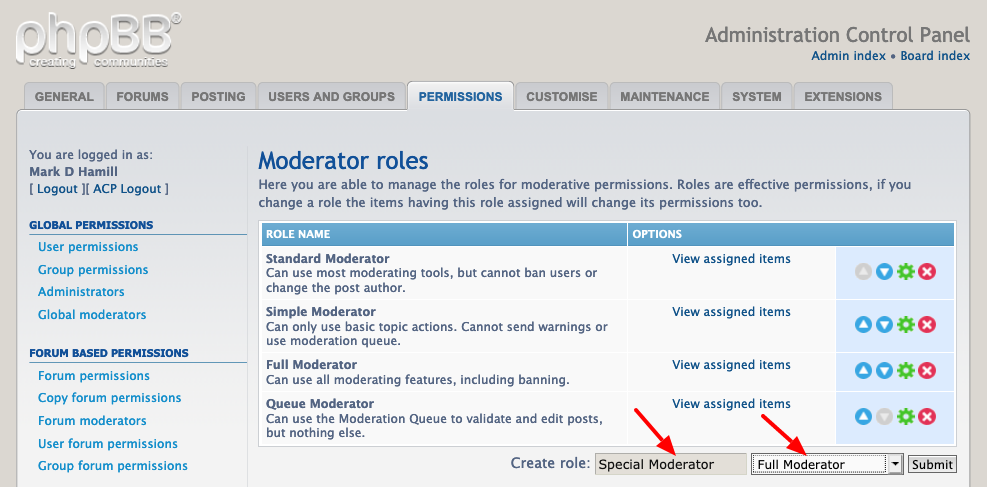Move Simple Moderator role up
987x487 pixels.
coord(863,325)
